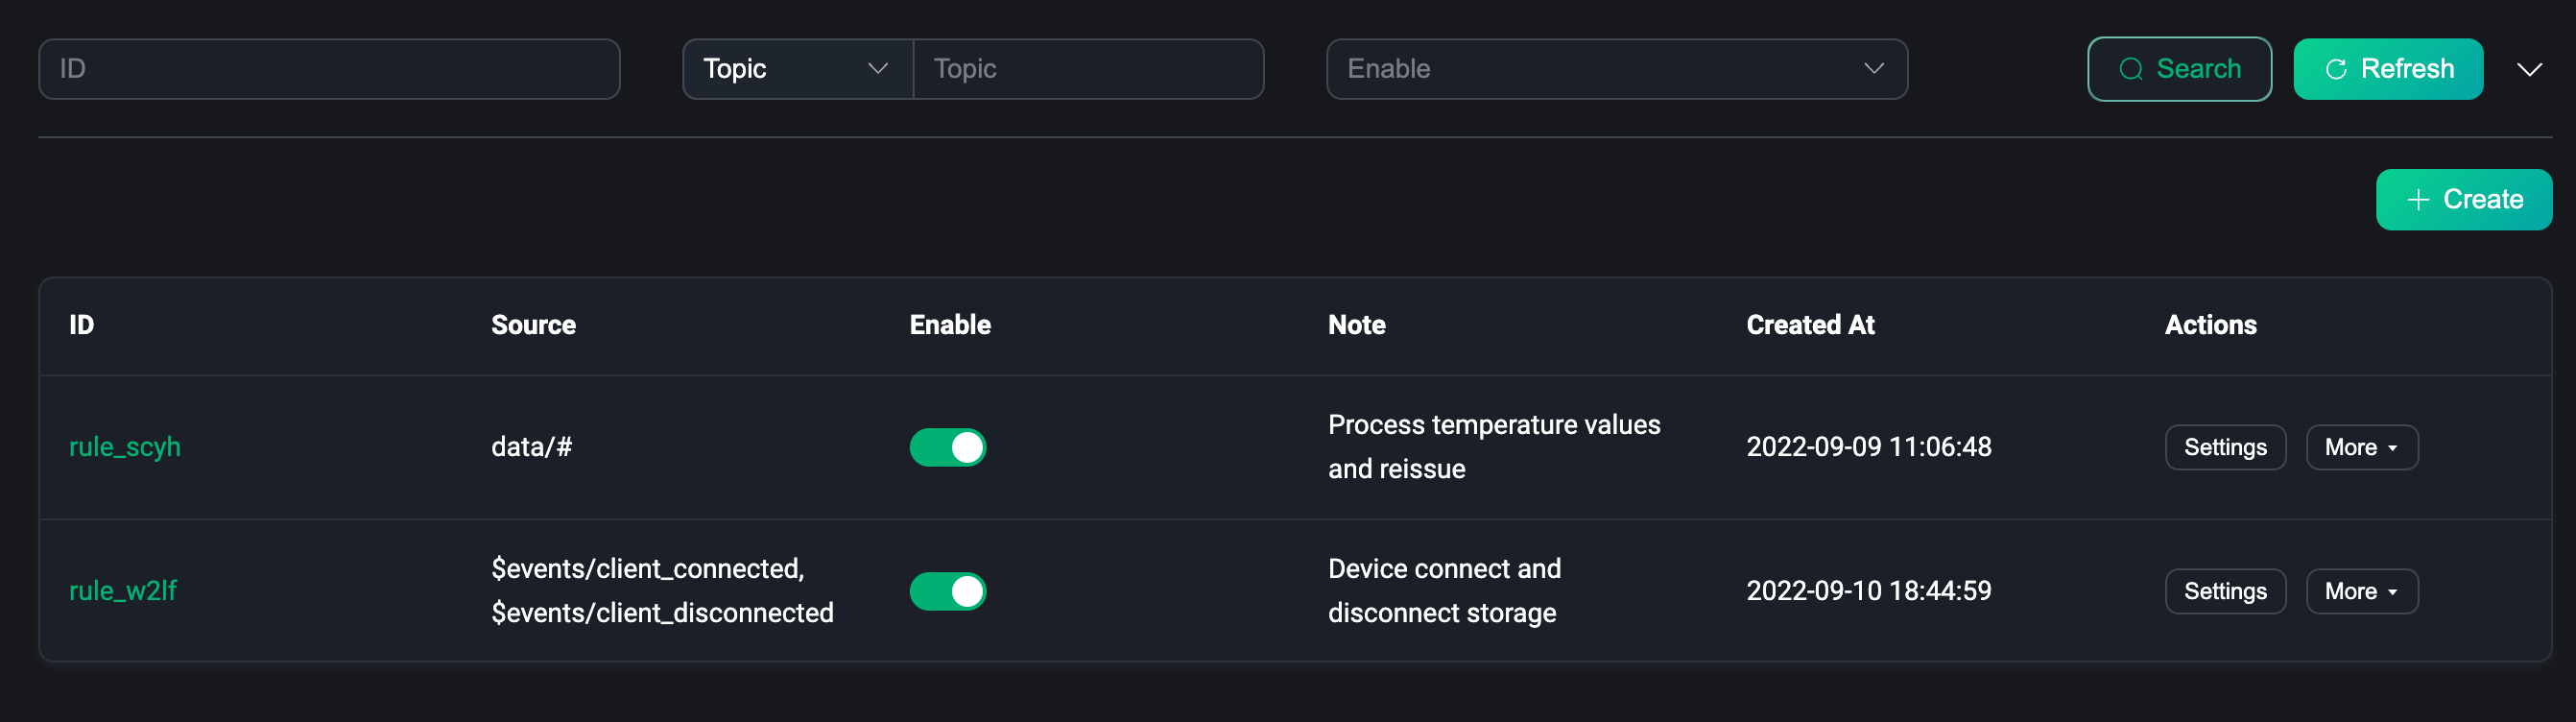Open More menu for rule_w2lf
This screenshot has height=722, width=2576.
[2361, 591]
